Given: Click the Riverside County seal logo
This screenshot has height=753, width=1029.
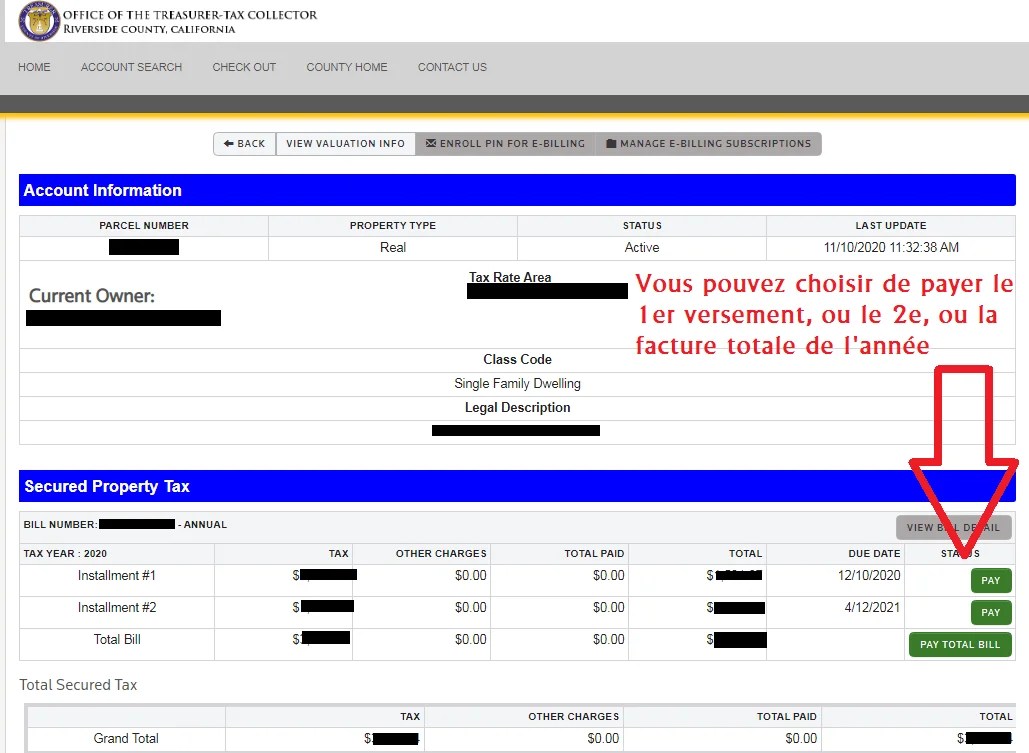Looking at the screenshot, I should pos(38,21).
